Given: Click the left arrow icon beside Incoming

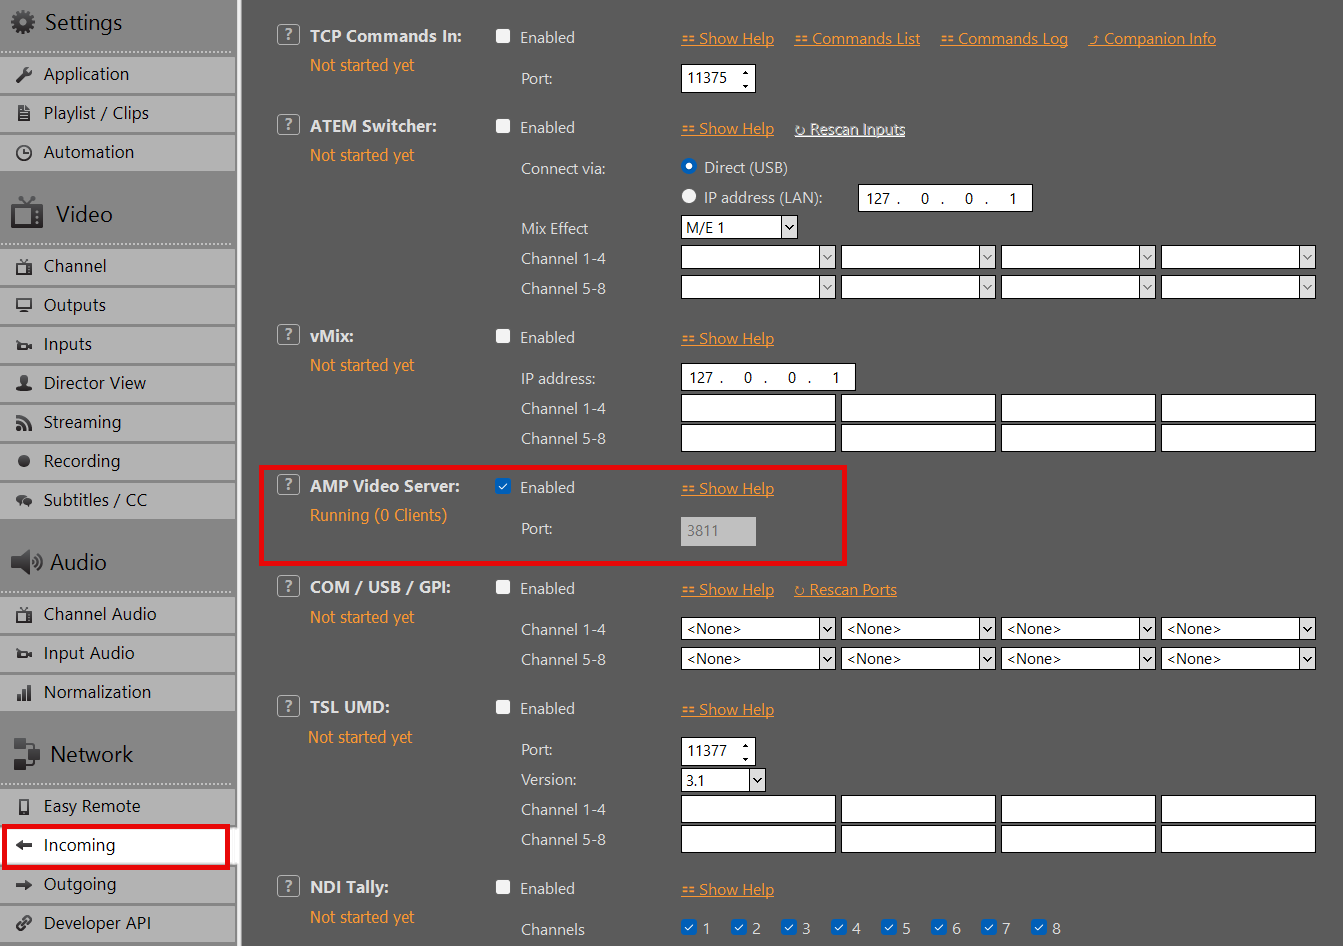Looking at the screenshot, I should (24, 845).
